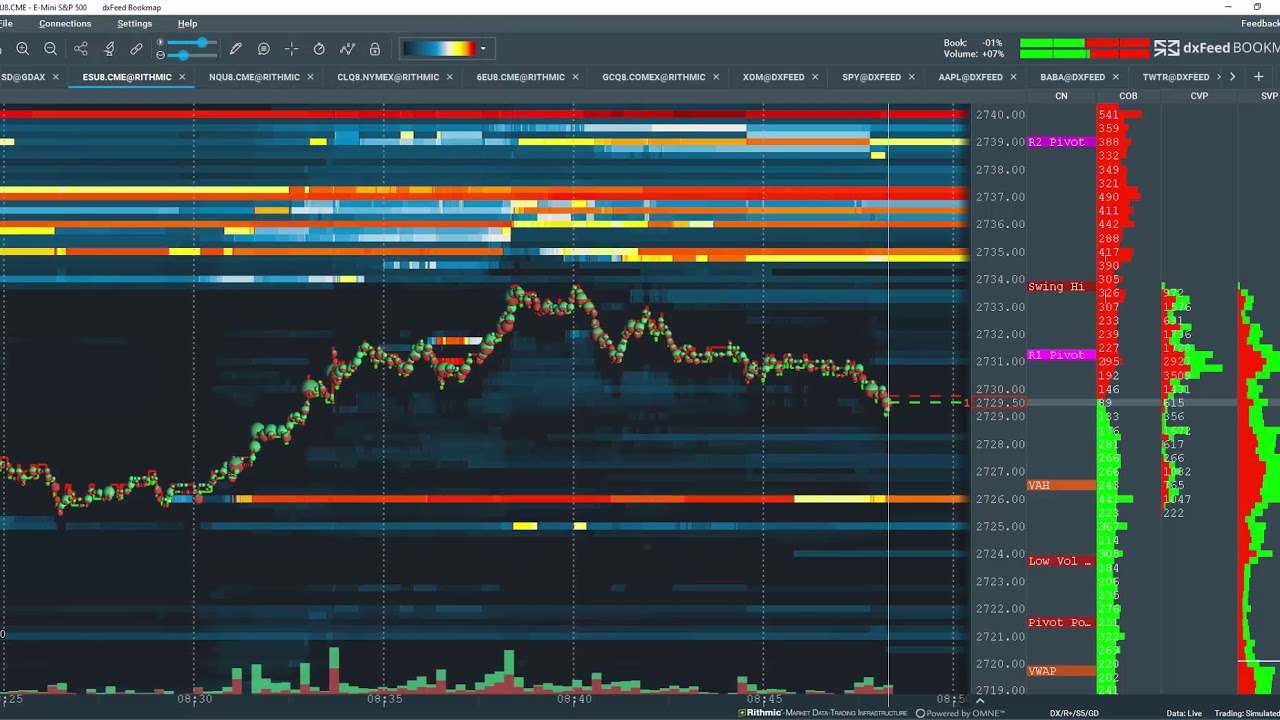Close the BABA@DXFEED tab

pos(1116,77)
